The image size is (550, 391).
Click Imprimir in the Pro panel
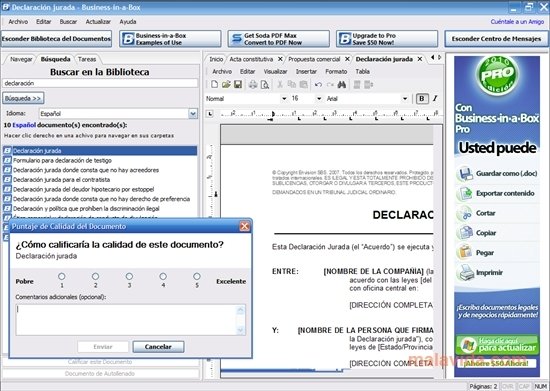[481, 272]
